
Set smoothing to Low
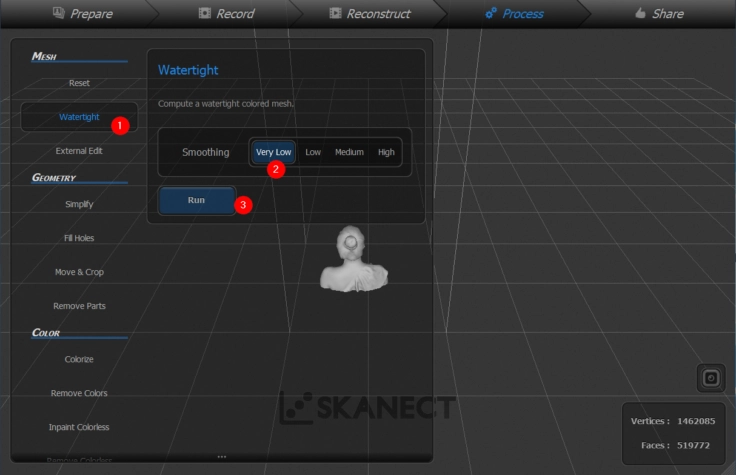[313, 152]
